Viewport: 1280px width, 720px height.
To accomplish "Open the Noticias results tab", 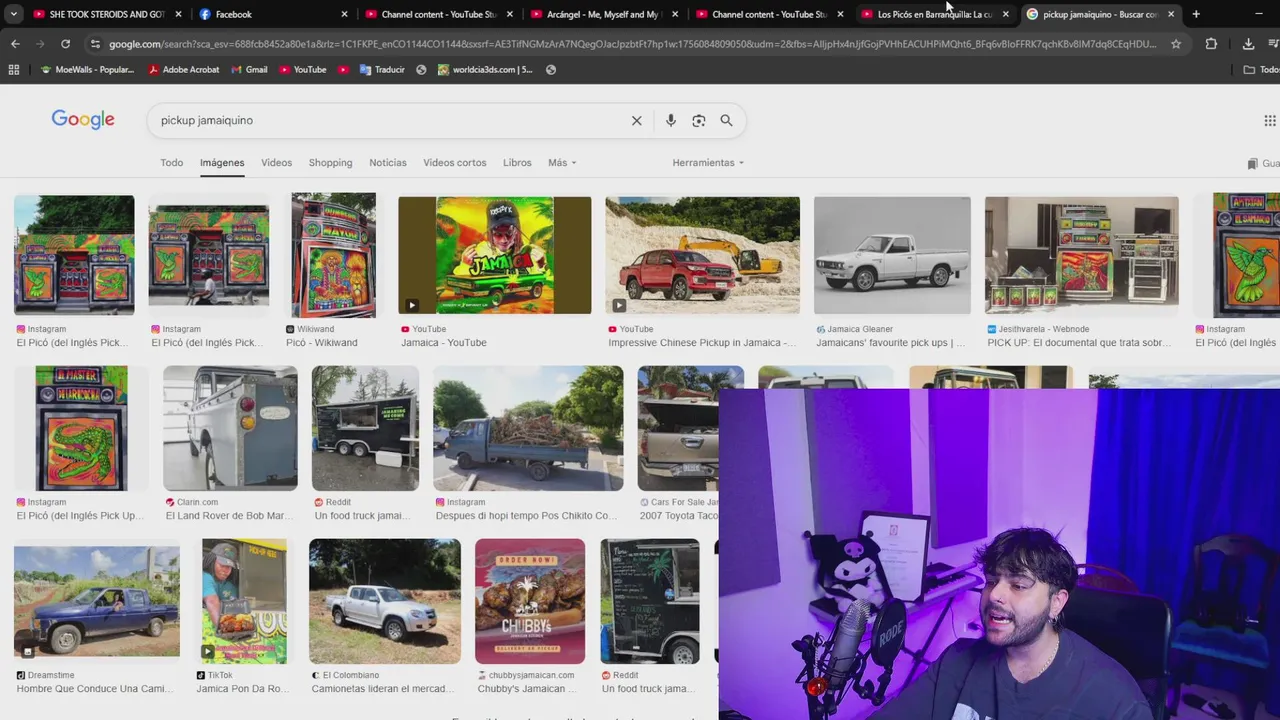I will click(x=388, y=163).
